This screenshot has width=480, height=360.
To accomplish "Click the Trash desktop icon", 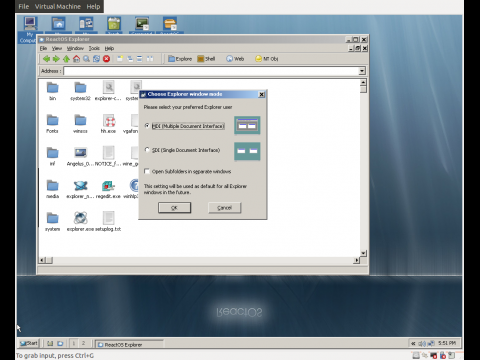I will [114, 24].
